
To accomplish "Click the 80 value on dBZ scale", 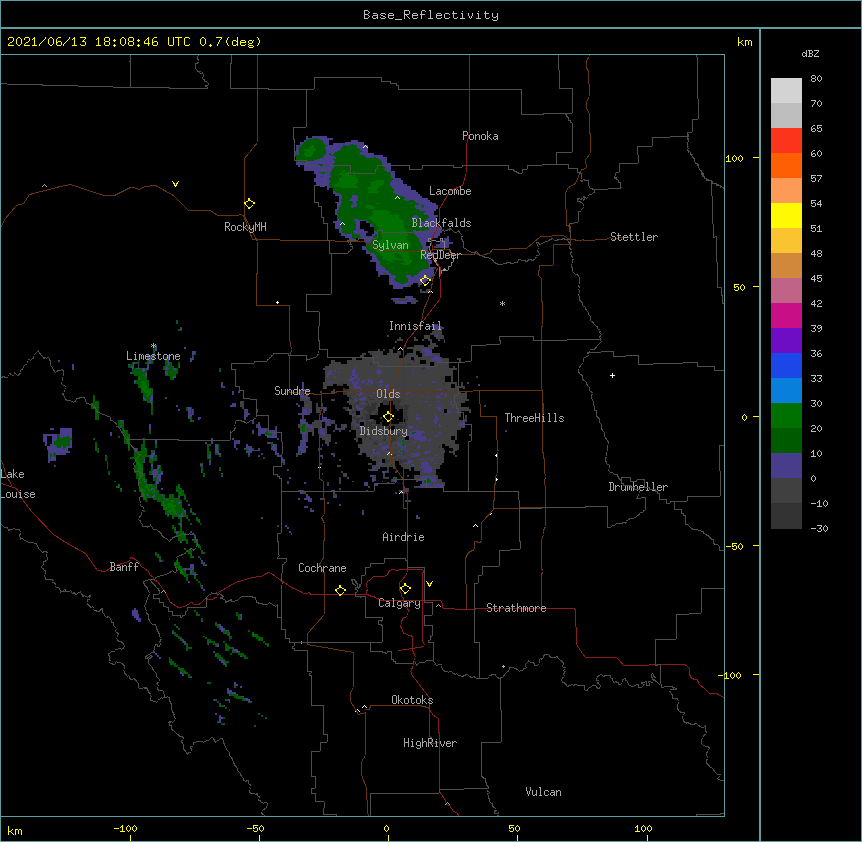I will pos(816,79).
